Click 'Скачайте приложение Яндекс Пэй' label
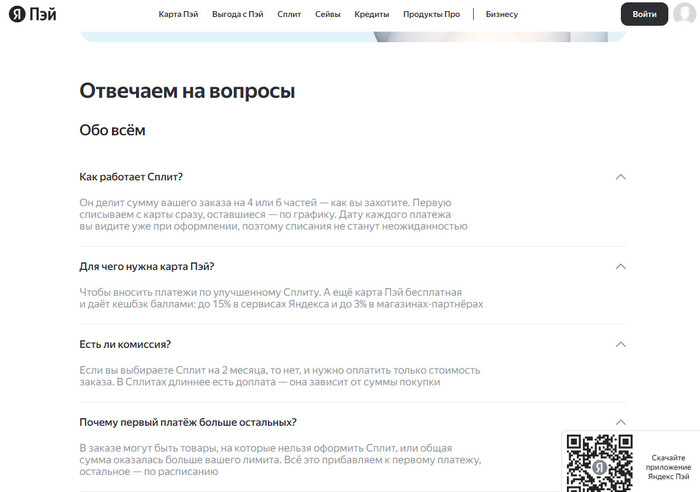Screen dimensions: 700x492 [x=668, y=467]
